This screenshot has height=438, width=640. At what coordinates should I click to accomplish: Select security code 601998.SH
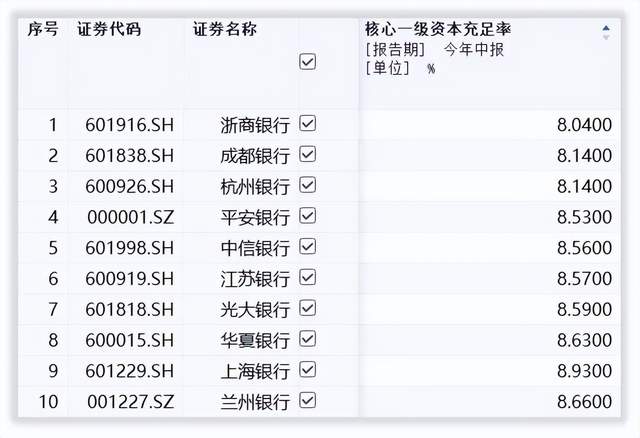tap(130, 248)
